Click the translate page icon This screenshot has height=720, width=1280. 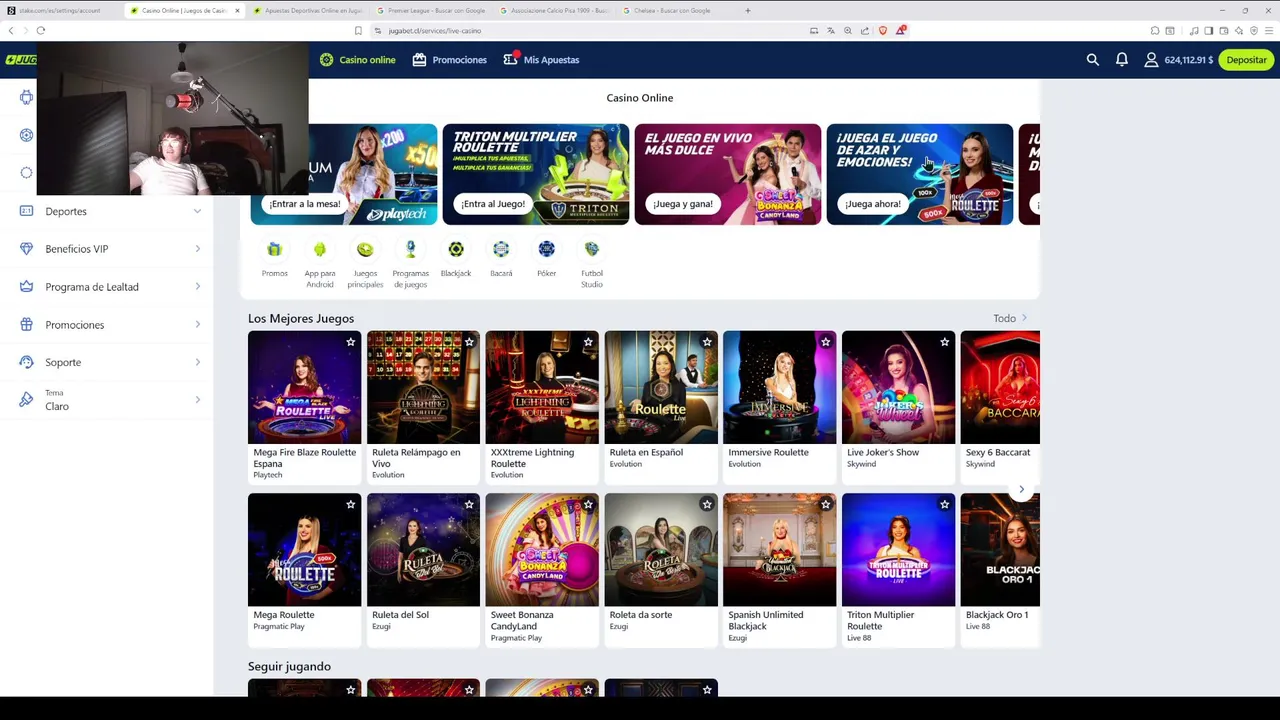(831, 31)
